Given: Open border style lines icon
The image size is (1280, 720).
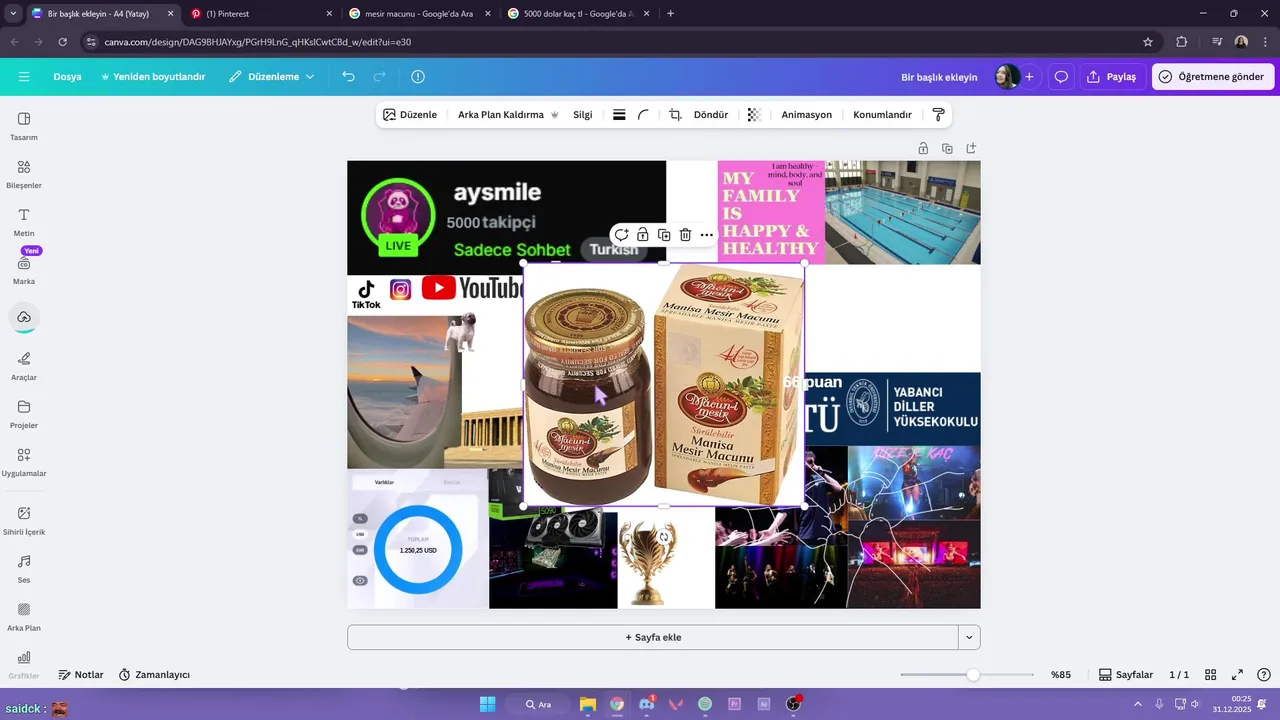Looking at the screenshot, I should pos(619,115).
